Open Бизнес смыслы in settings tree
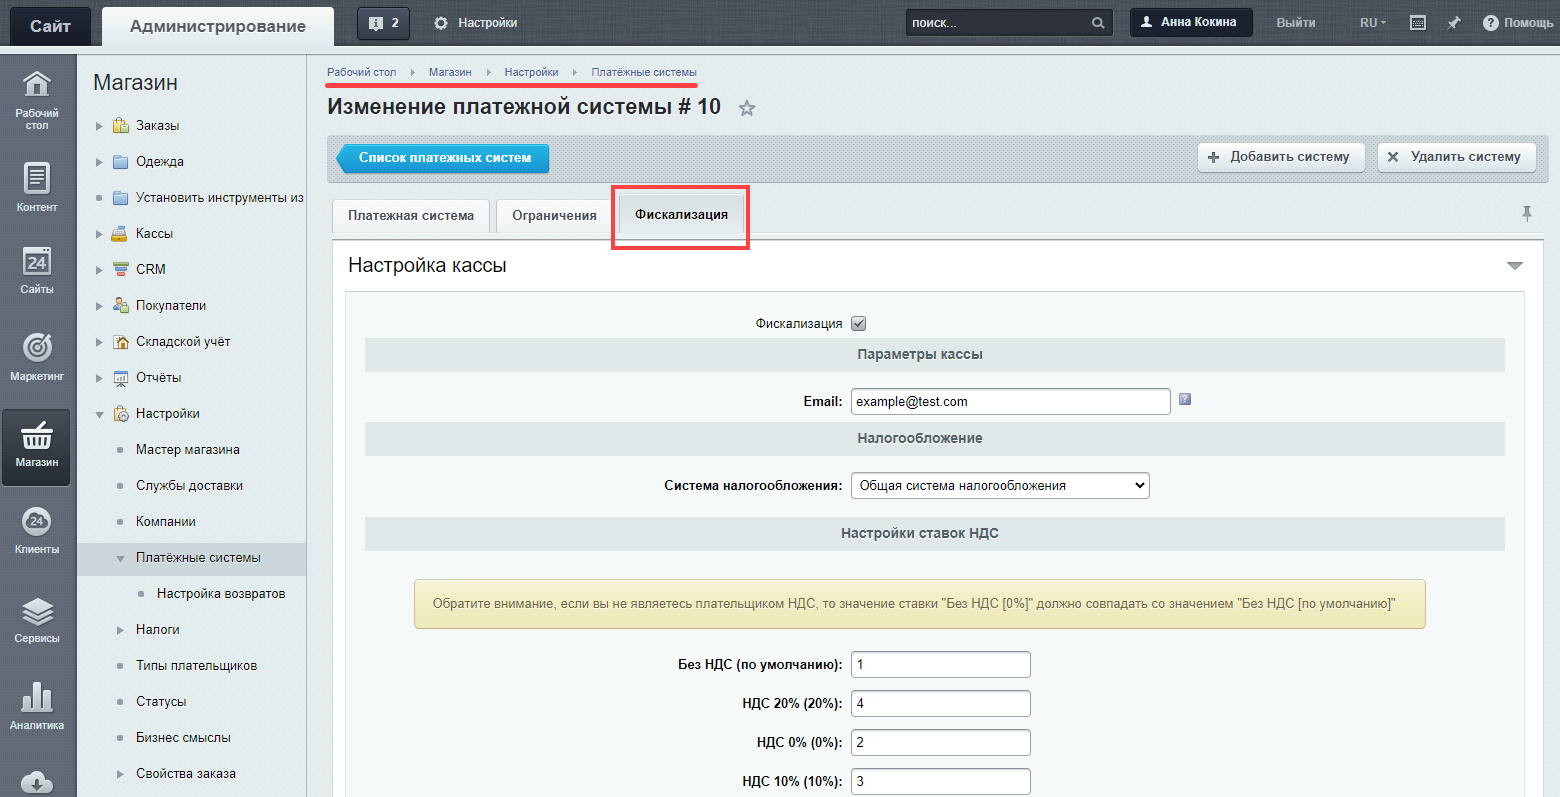The height and width of the screenshot is (797, 1560). (183, 738)
